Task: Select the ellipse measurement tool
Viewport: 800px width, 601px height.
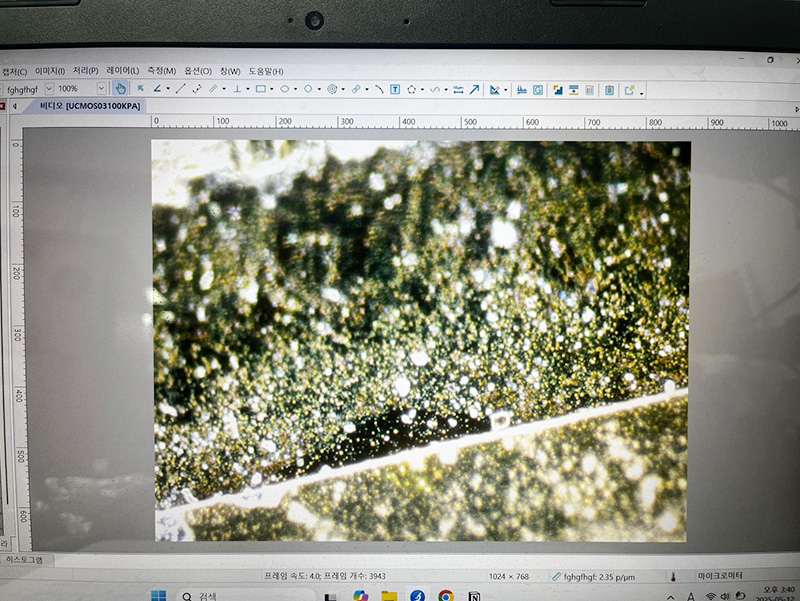Action: pyautogui.click(x=285, y=89)
